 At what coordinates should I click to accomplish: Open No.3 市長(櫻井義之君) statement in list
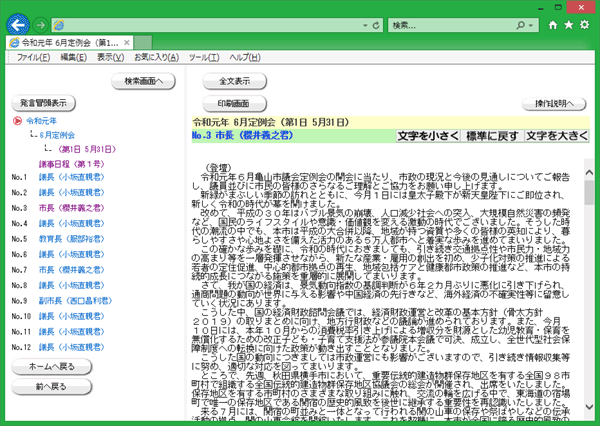point(72,208)
